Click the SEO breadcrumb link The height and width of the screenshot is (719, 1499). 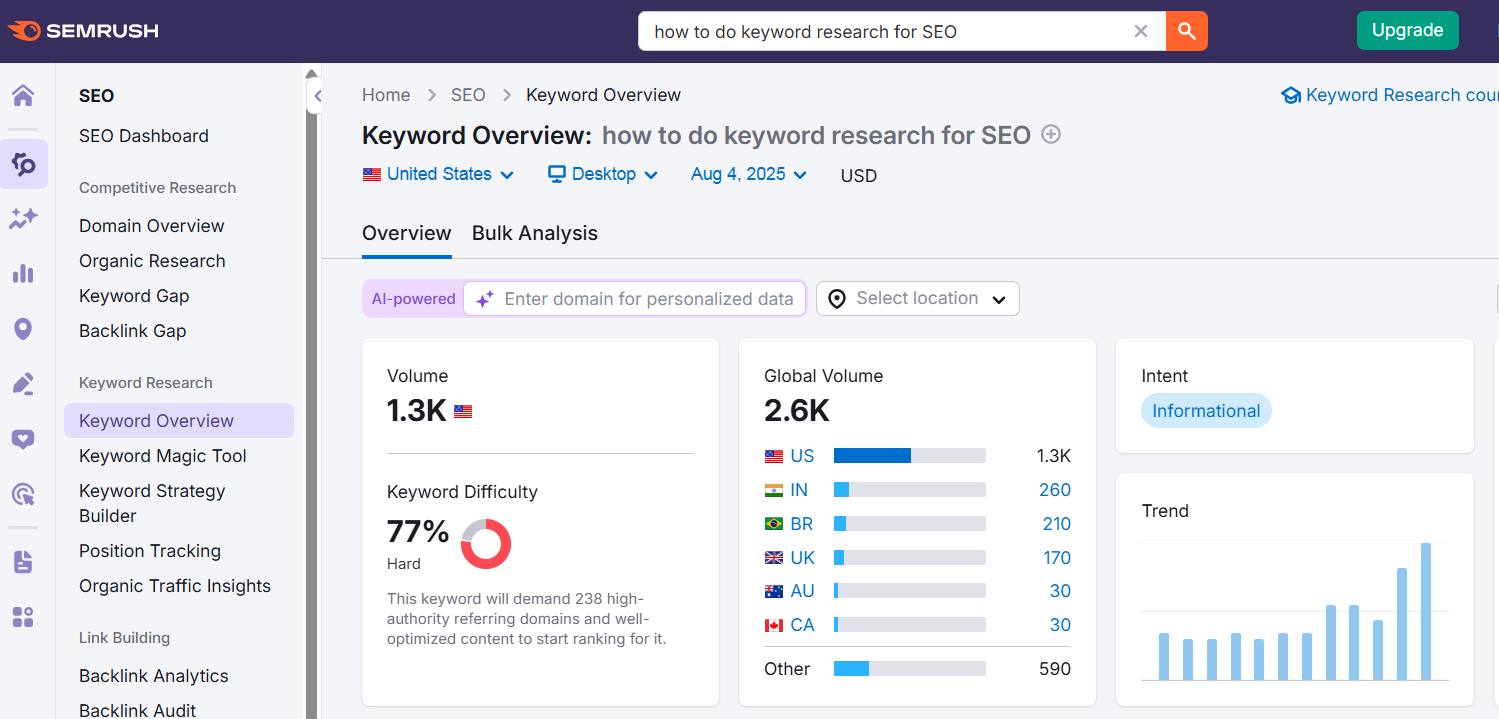[468, 95]
